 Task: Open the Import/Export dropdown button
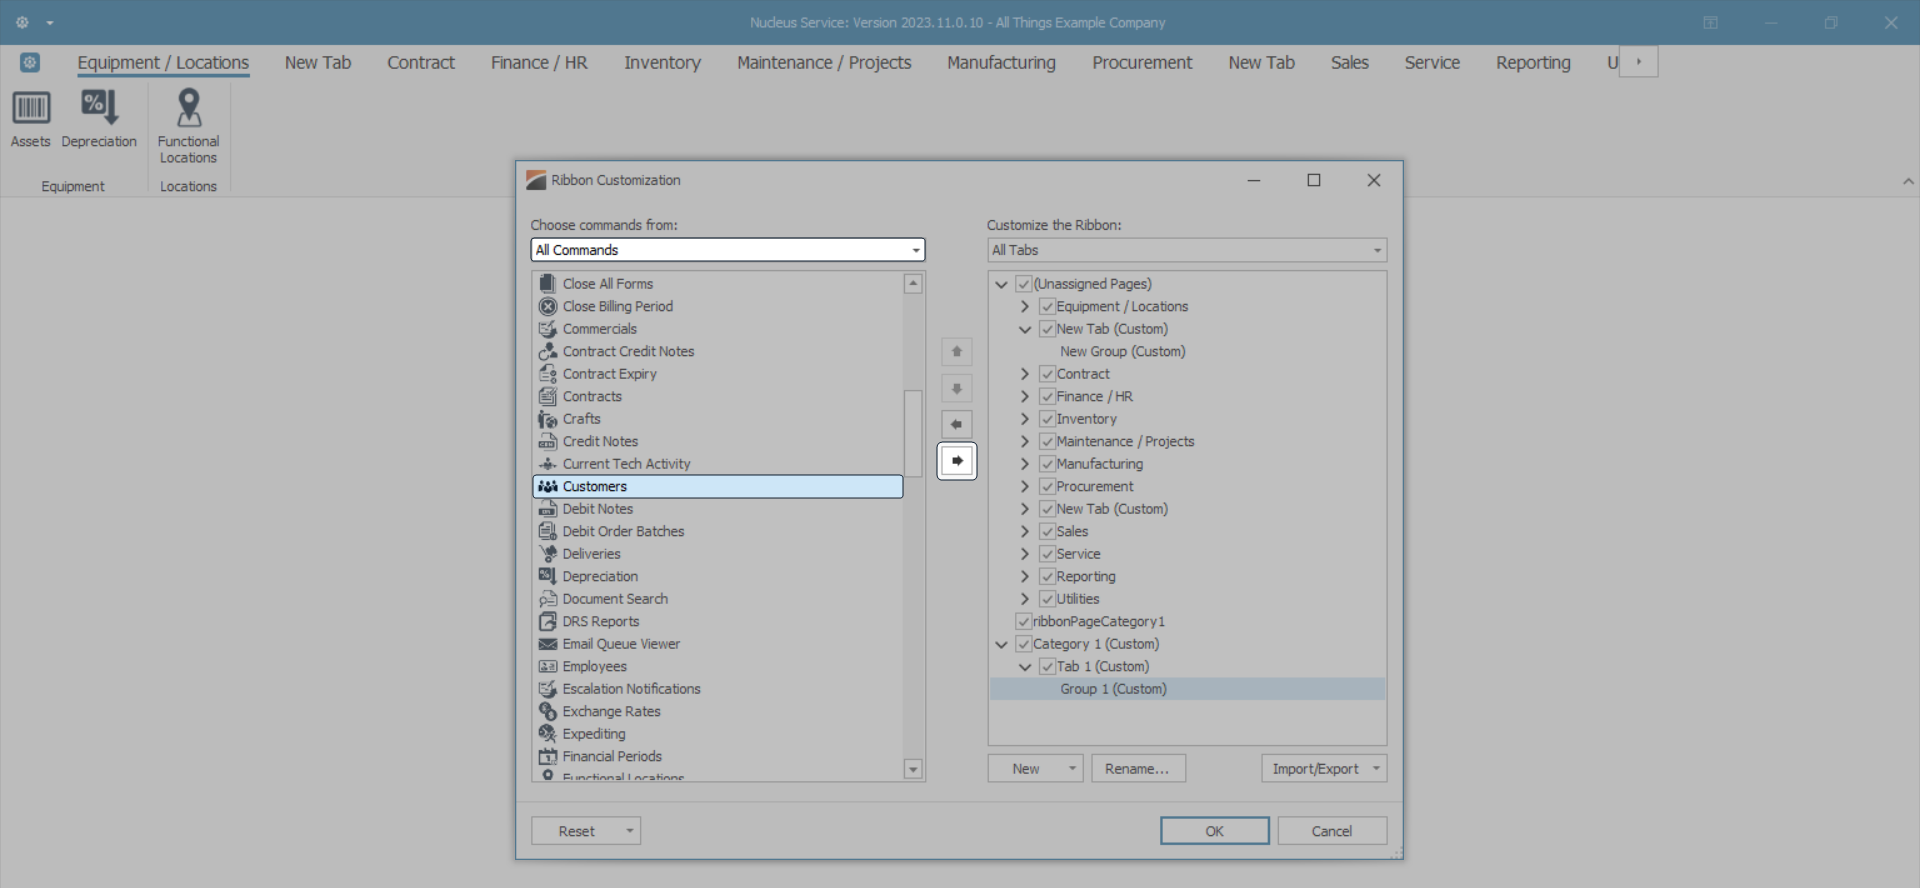[1324, 768]
